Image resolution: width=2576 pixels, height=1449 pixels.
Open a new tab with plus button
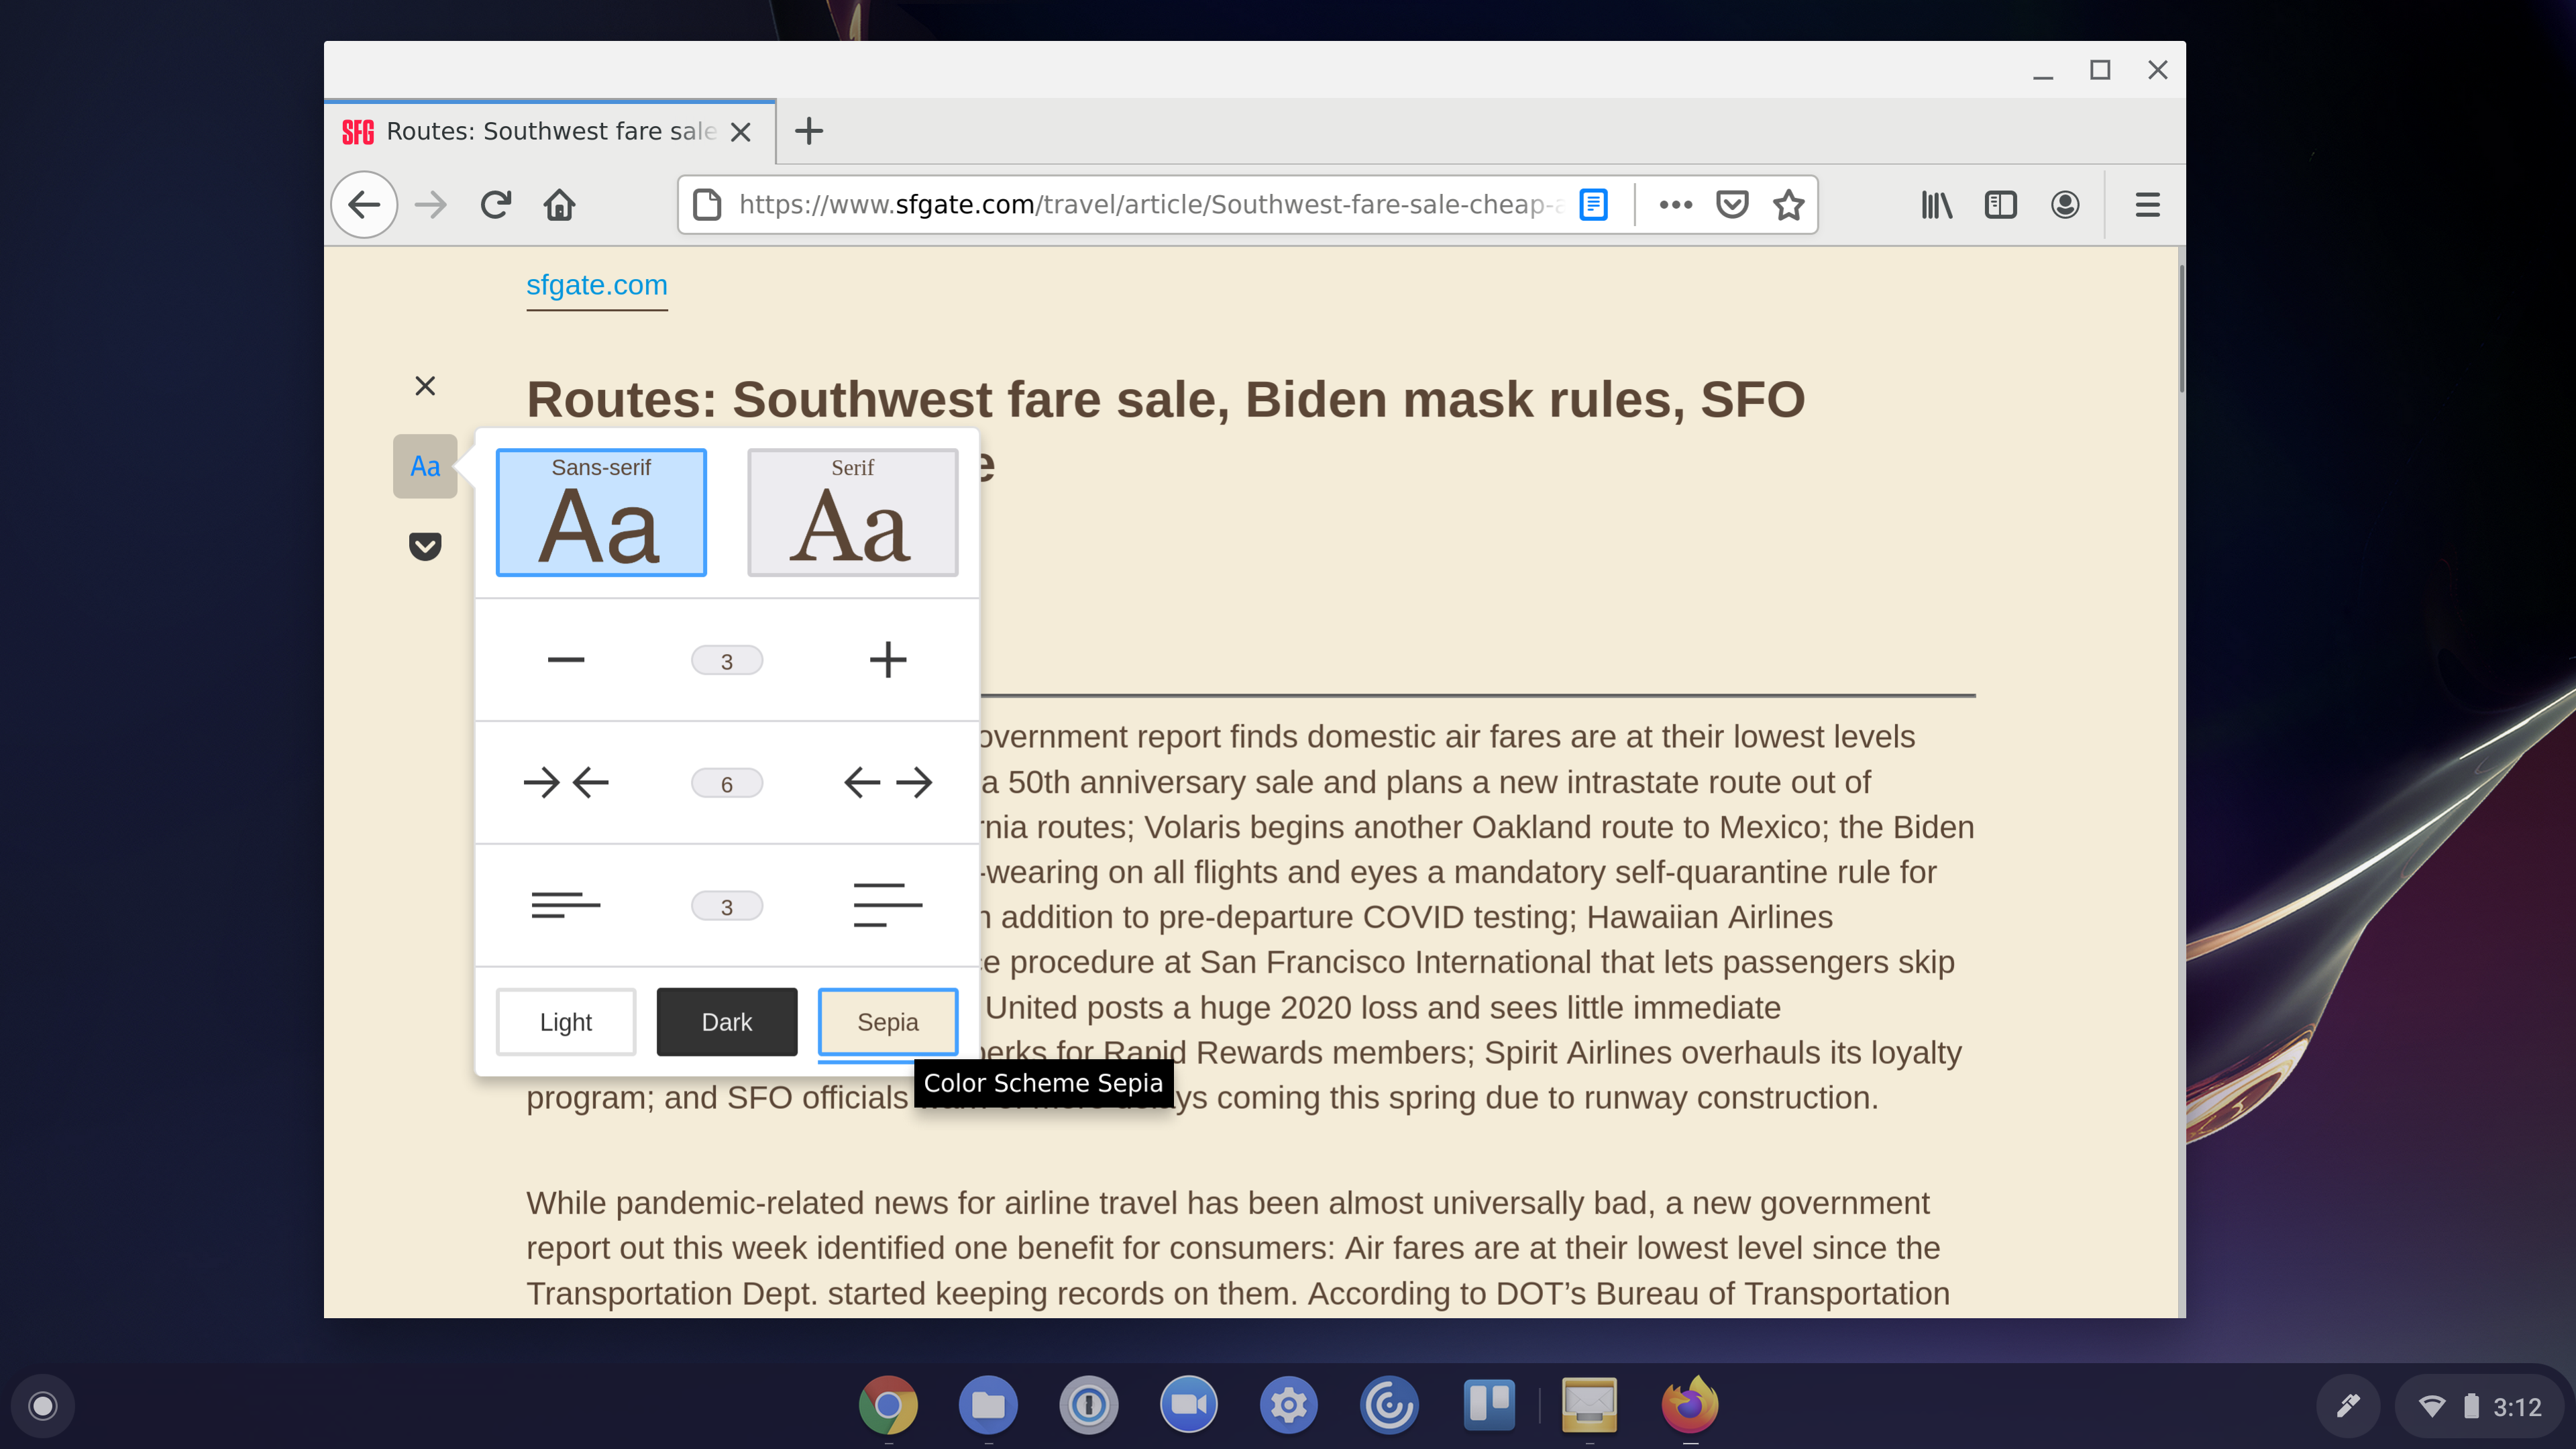click(808, 131)
